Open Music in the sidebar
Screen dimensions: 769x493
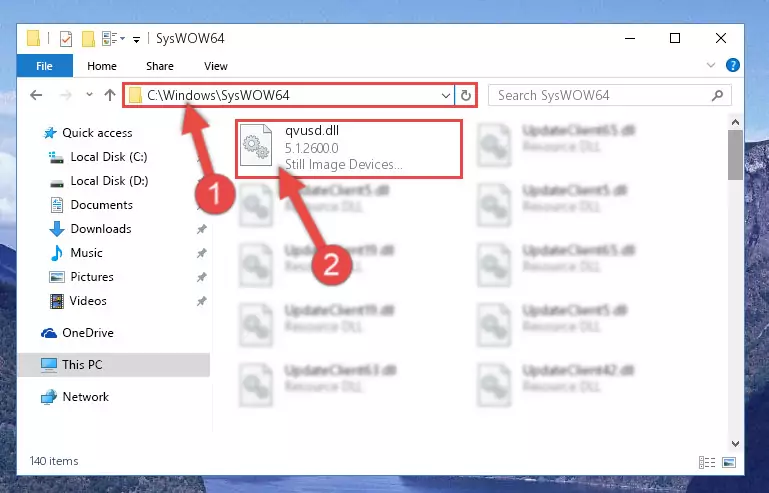coord(86,253)
